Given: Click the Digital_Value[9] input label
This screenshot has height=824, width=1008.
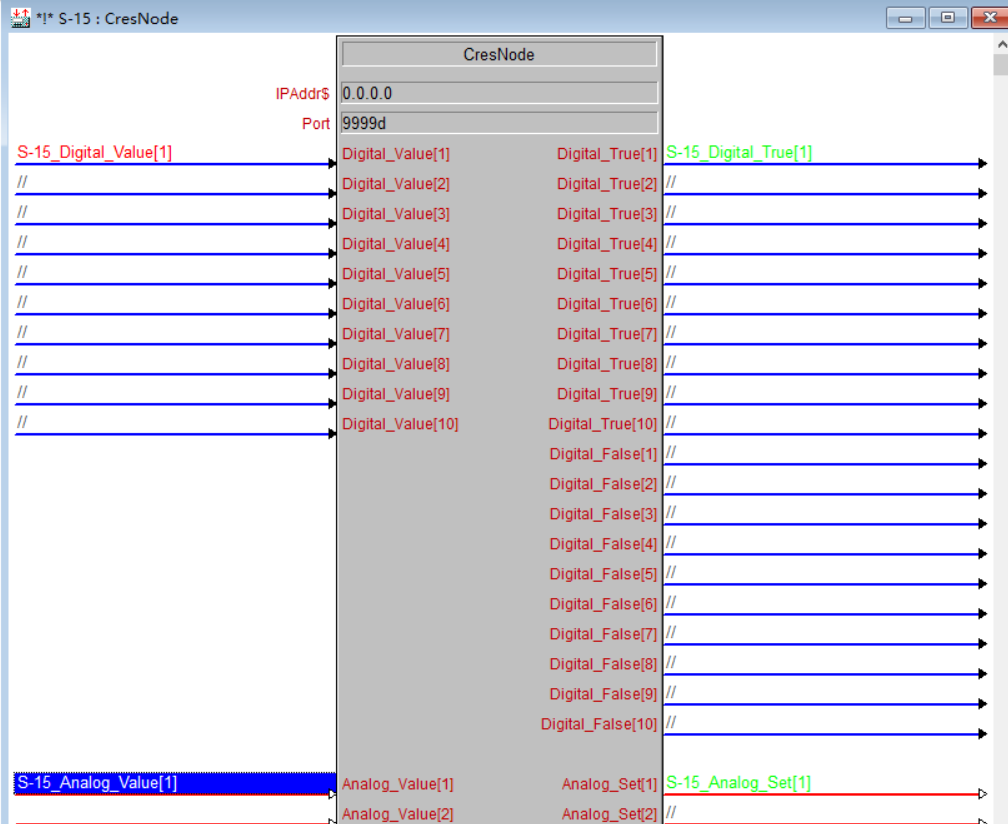Looking at the screenshot, I should (396, 394).
